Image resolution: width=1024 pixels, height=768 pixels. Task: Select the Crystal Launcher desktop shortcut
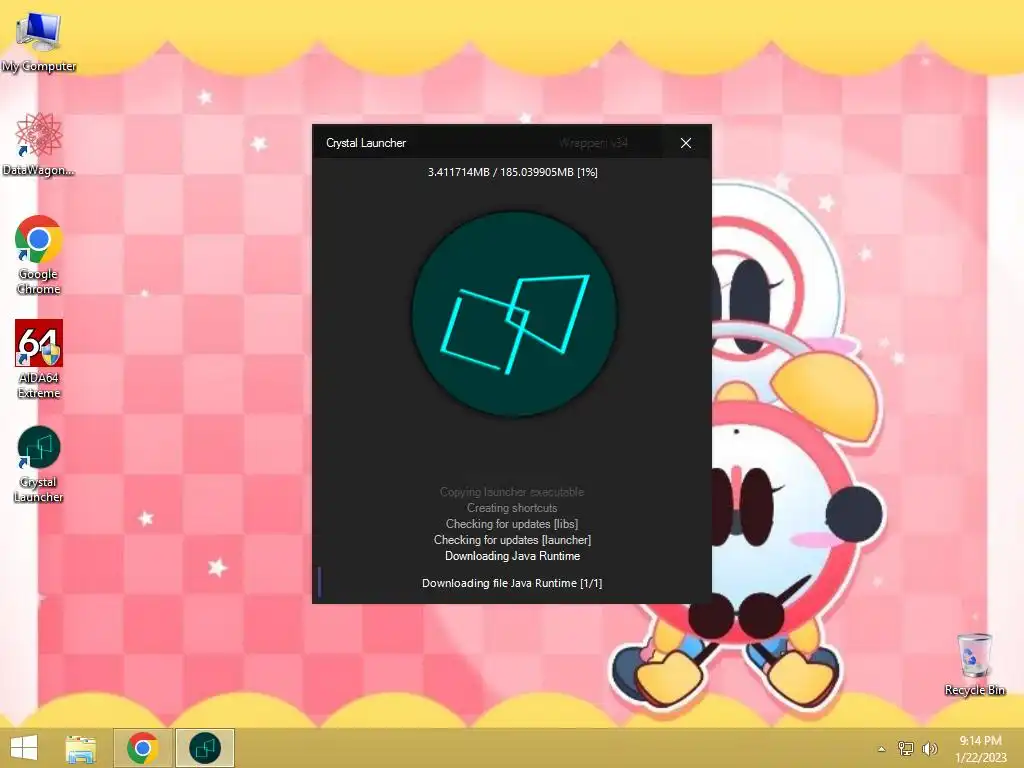(39, 464)
